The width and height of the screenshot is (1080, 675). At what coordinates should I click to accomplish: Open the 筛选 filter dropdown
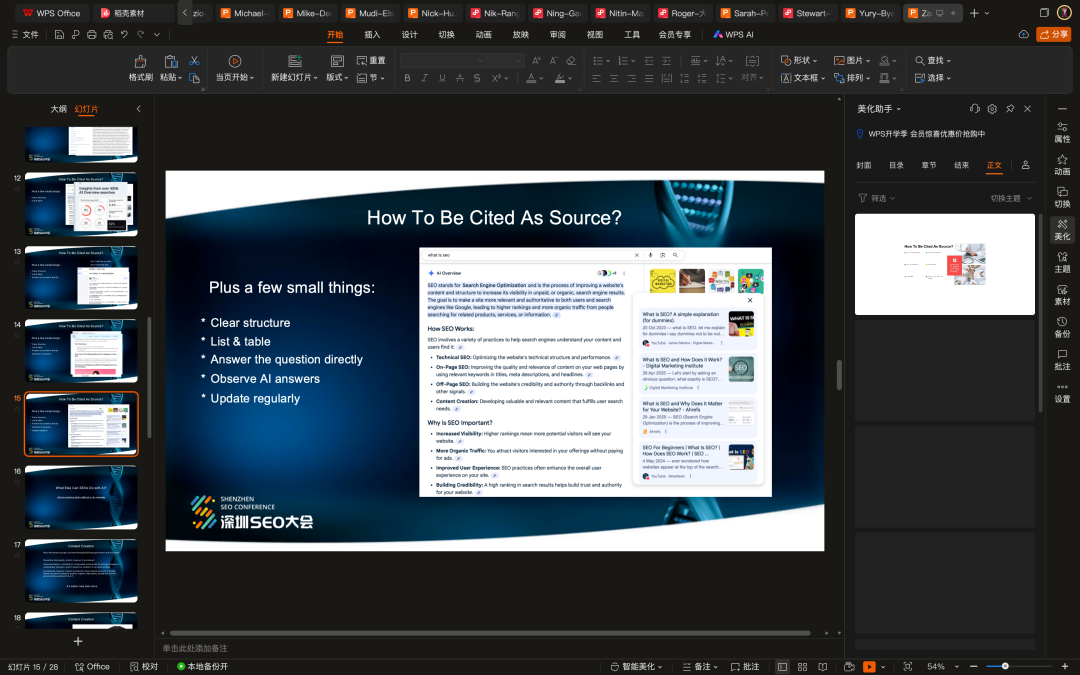point(876,198)
